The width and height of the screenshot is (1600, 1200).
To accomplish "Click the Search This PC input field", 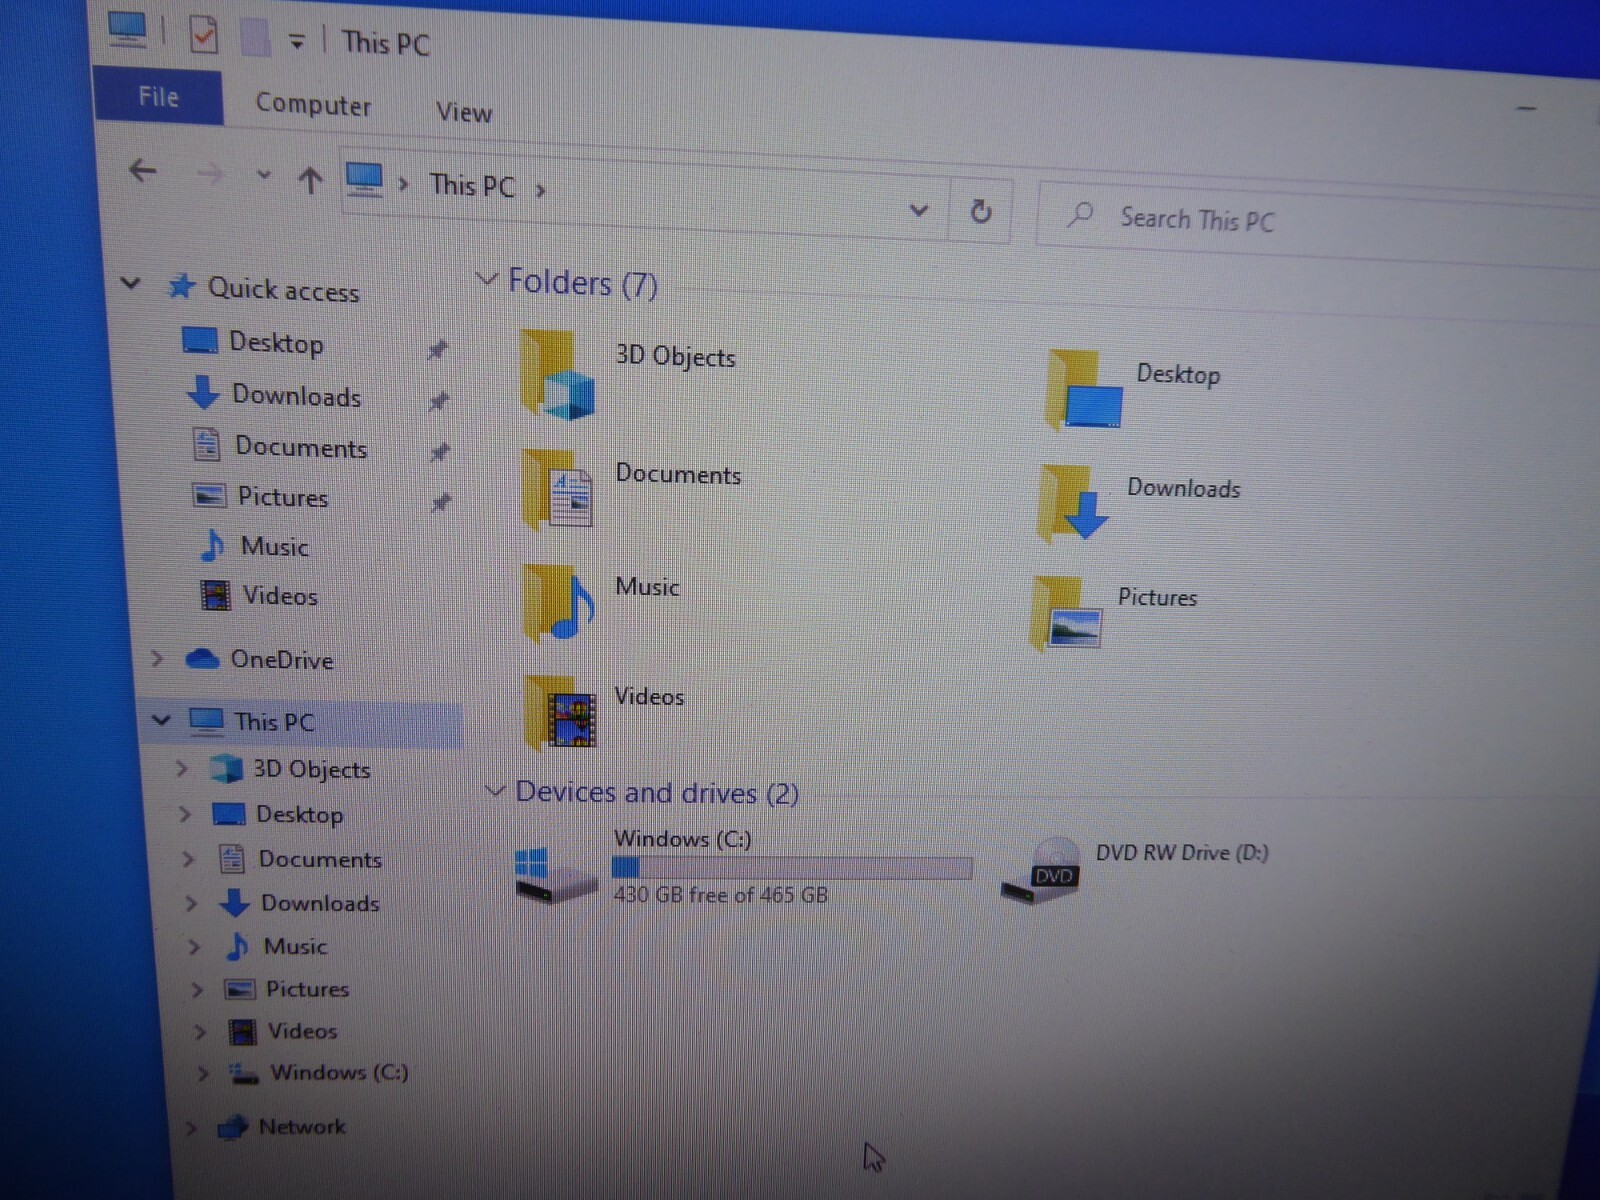I will pos(1320,224).
